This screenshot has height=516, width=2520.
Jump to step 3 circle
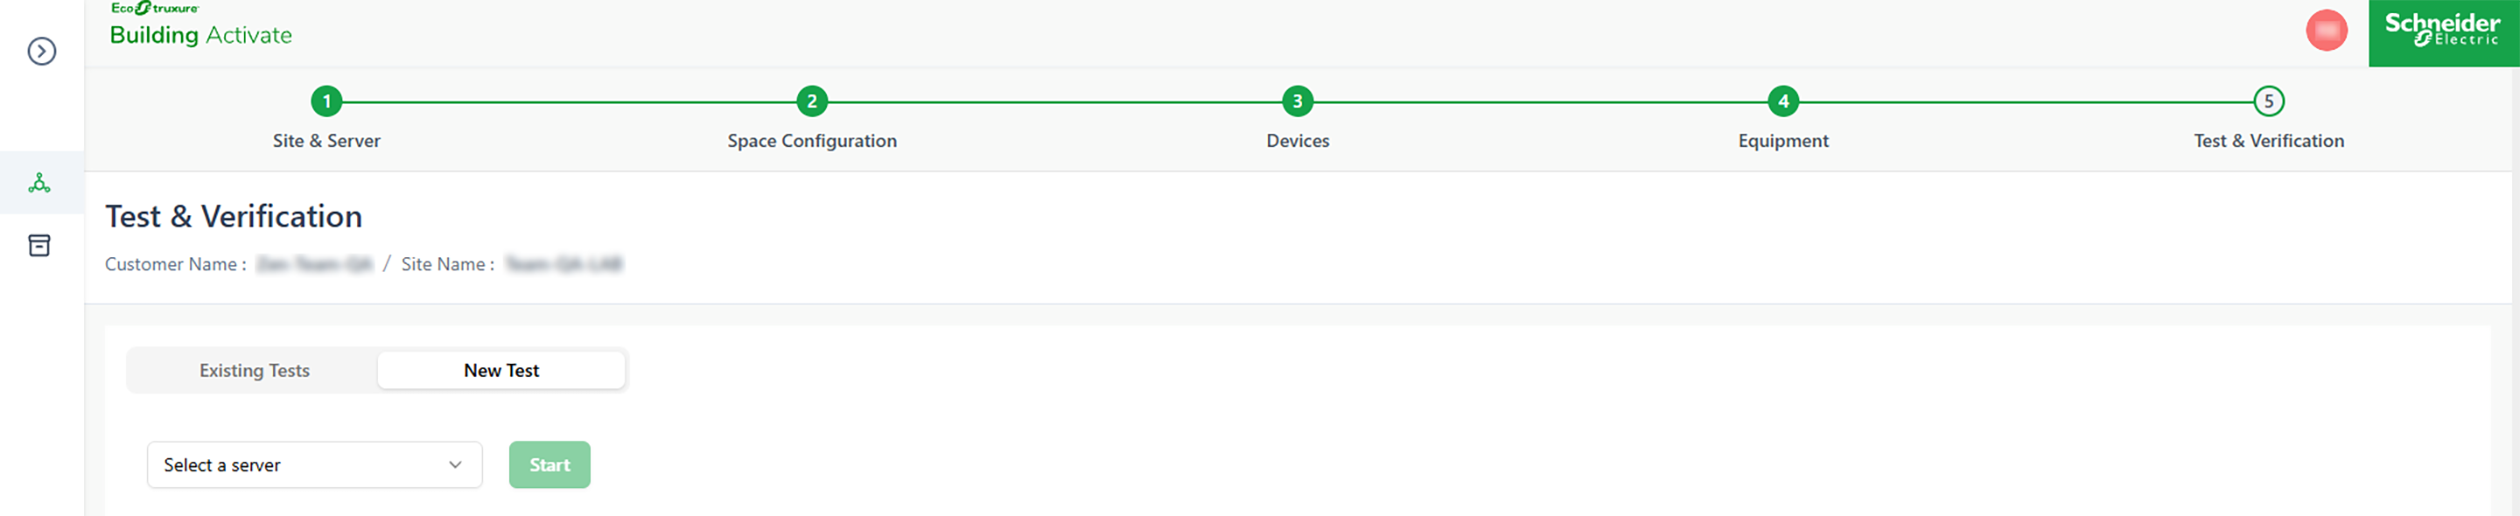point(1297,101)
